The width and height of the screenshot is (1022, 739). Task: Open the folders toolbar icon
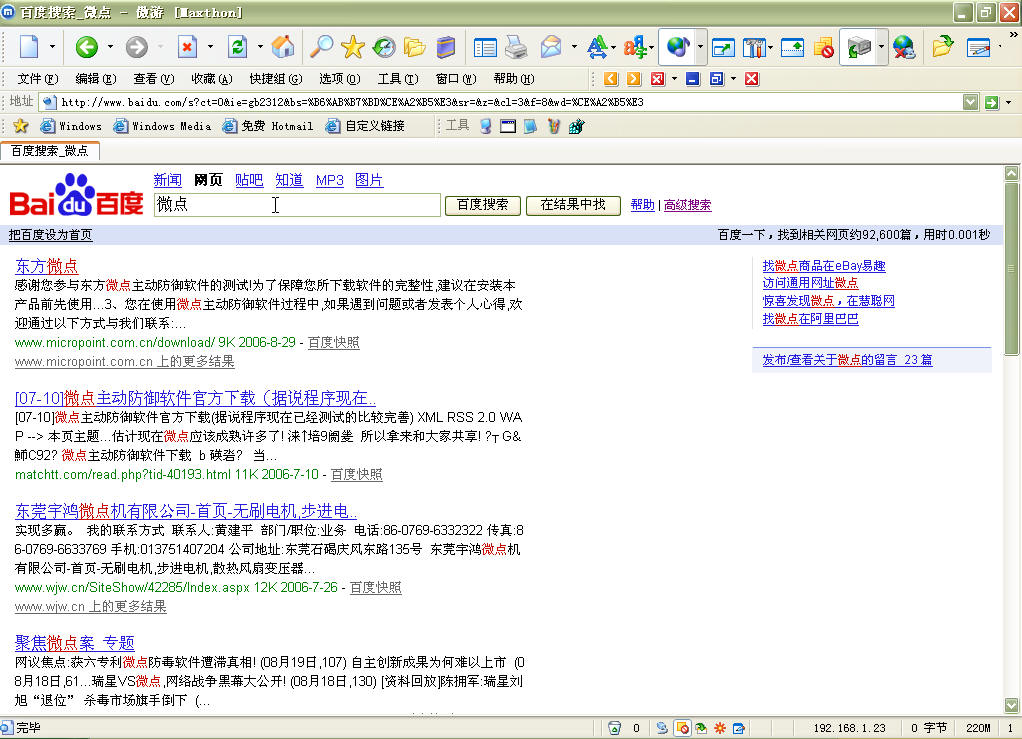[415, 47]
